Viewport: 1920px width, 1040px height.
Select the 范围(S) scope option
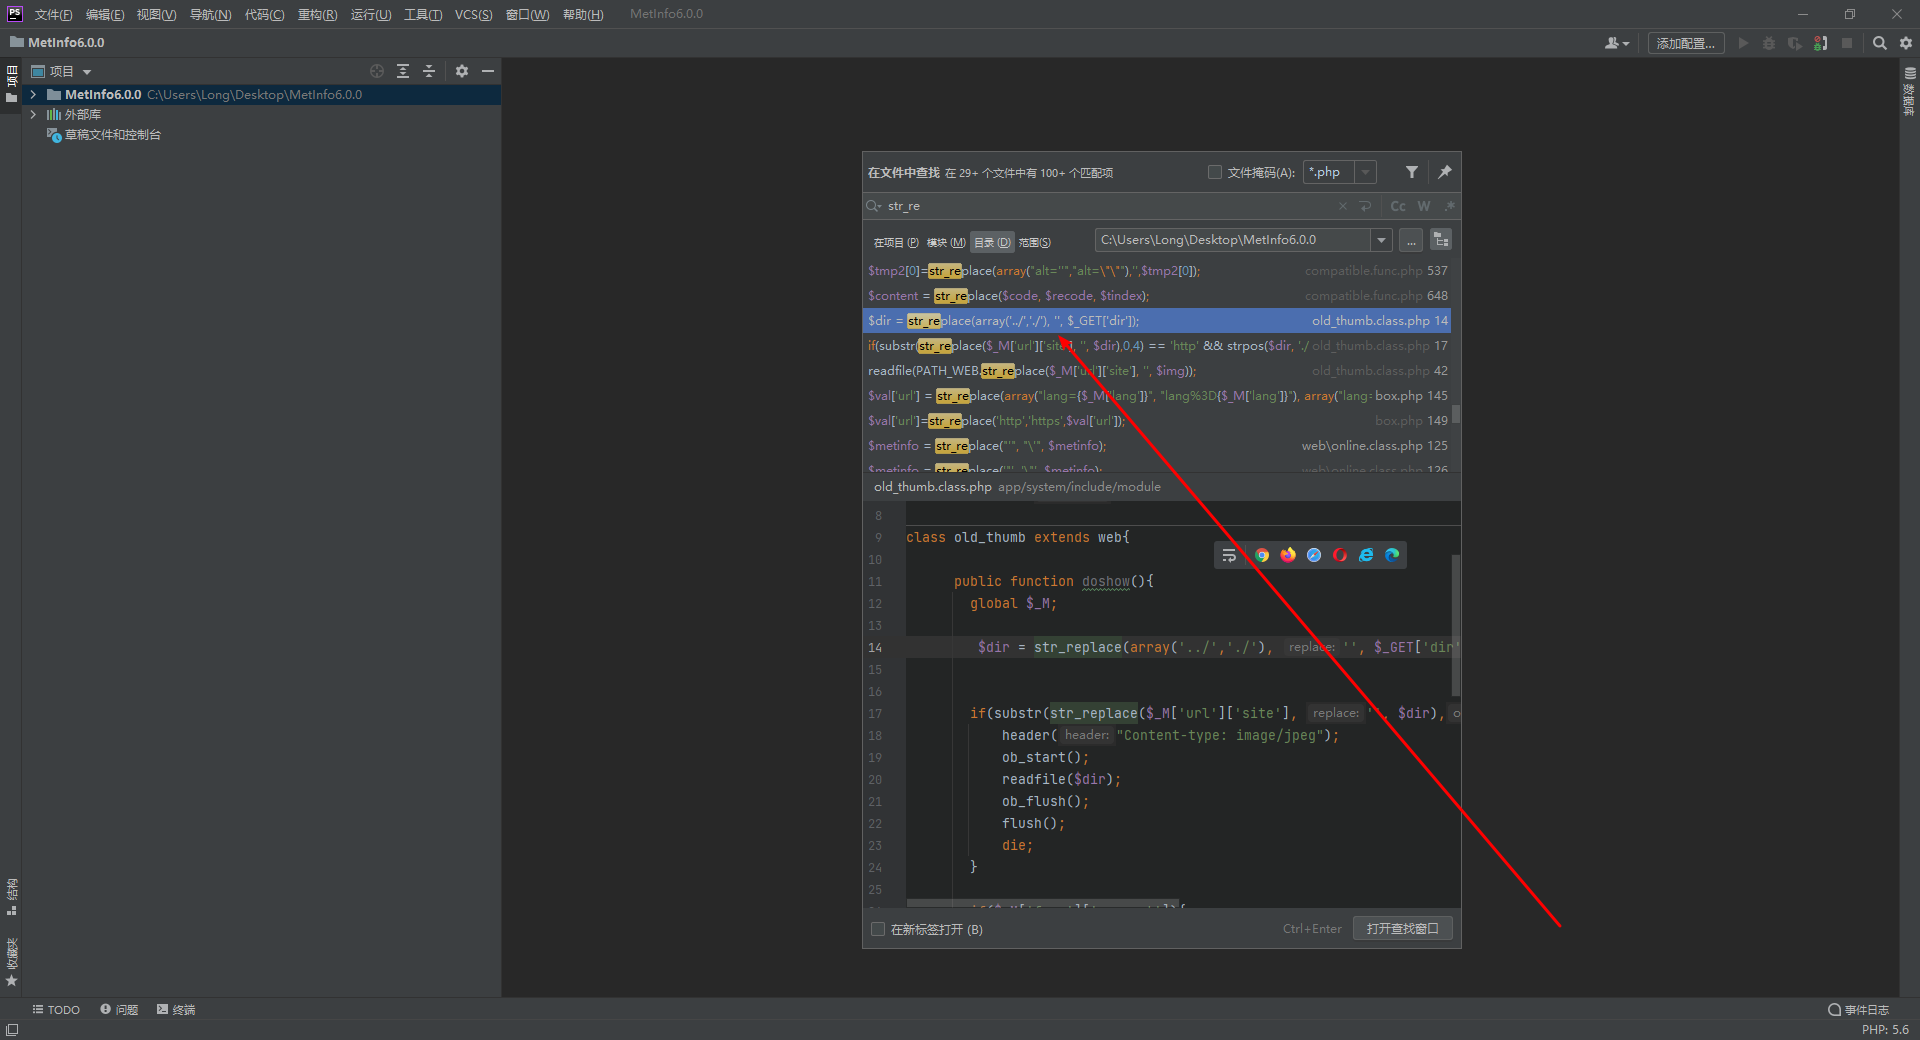point(1035,242)
